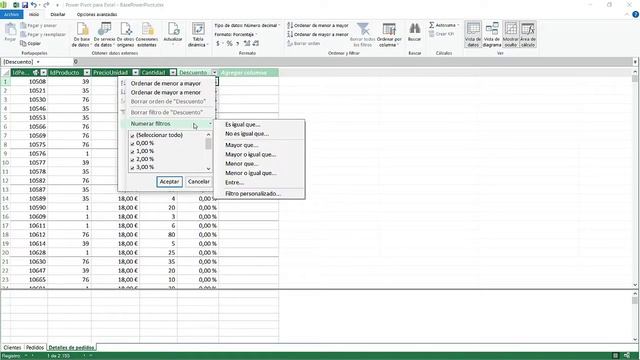Uncheck the 2,00 % filter checkbox

[x=133, y=160]
